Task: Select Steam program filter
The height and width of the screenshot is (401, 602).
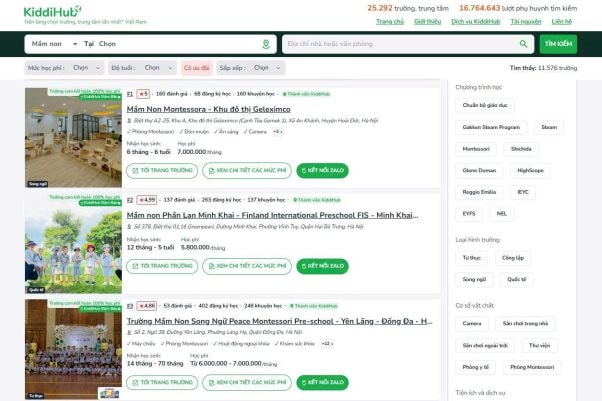Action: 549,127
